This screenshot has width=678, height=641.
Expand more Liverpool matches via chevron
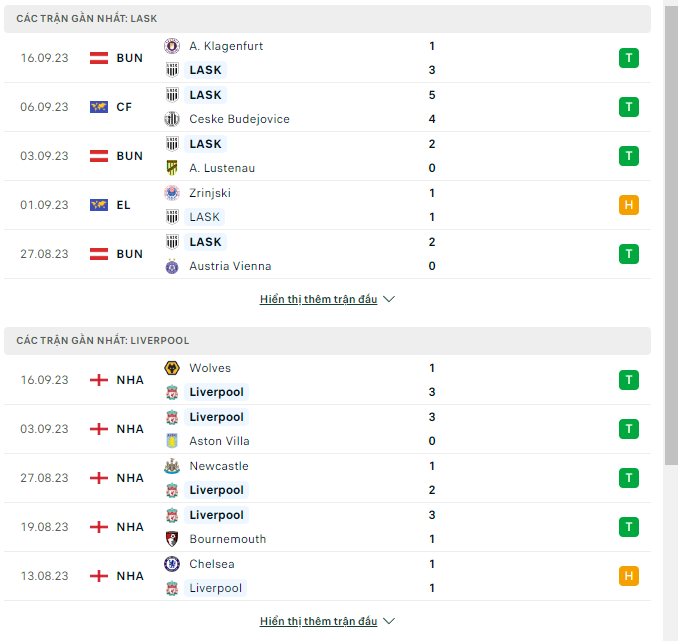[x=389, y=621]
